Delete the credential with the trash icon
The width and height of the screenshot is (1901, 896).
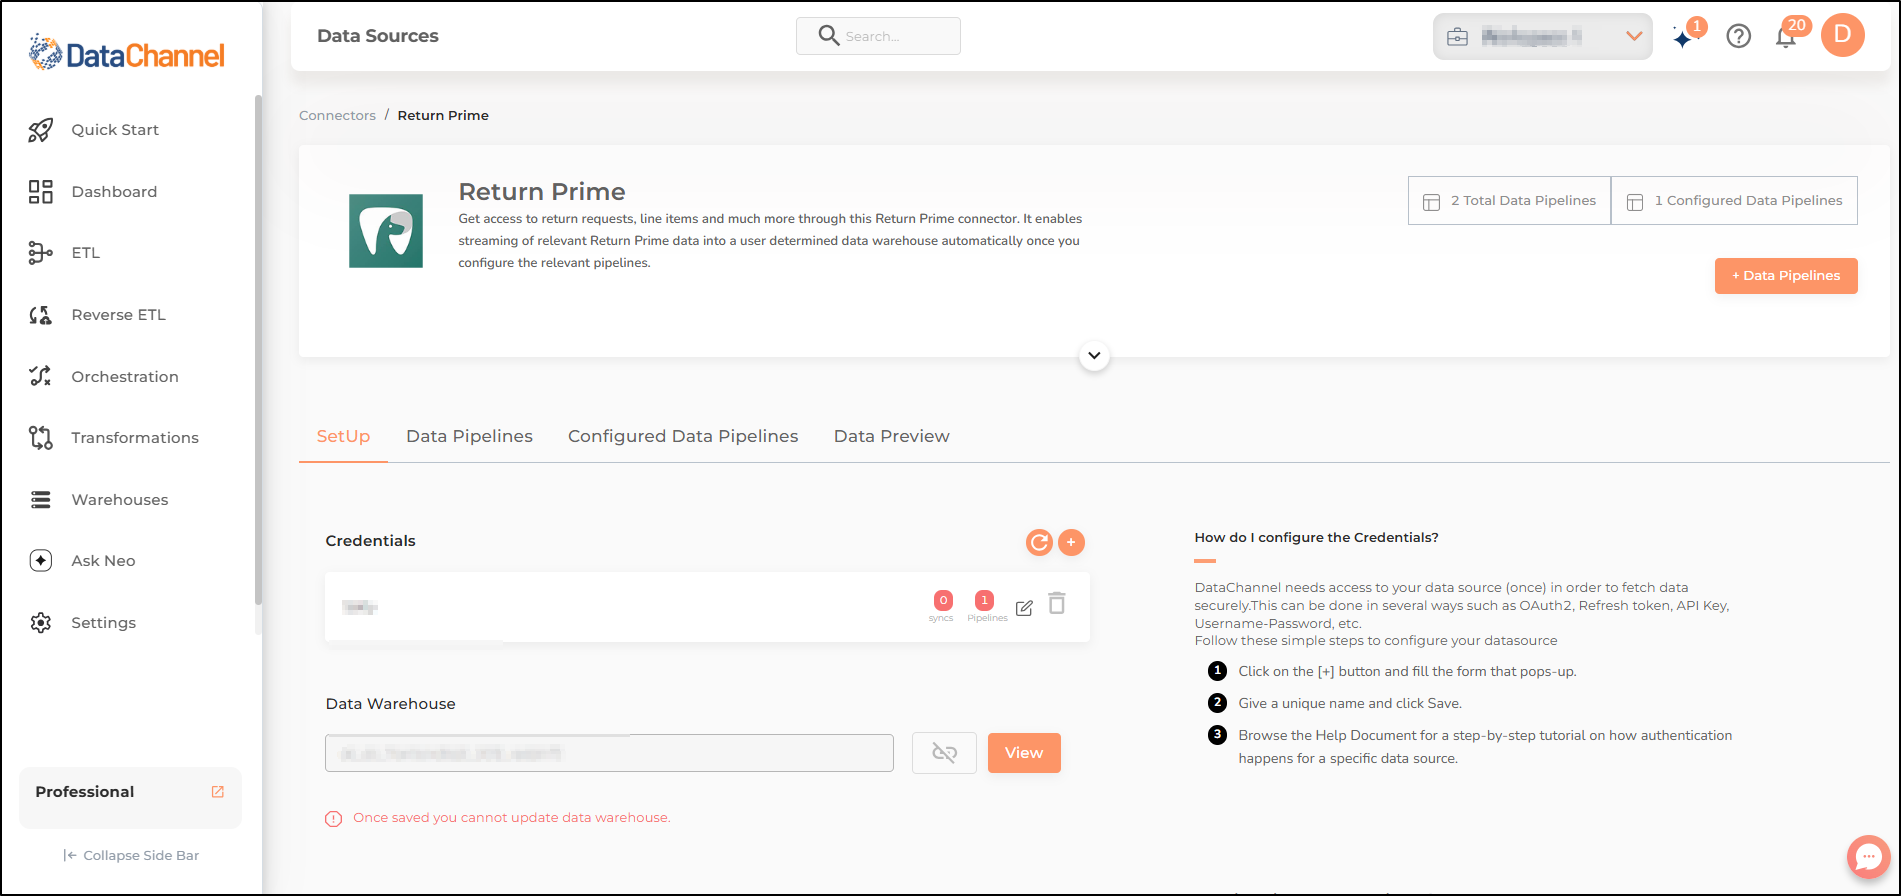(1057, 603)
